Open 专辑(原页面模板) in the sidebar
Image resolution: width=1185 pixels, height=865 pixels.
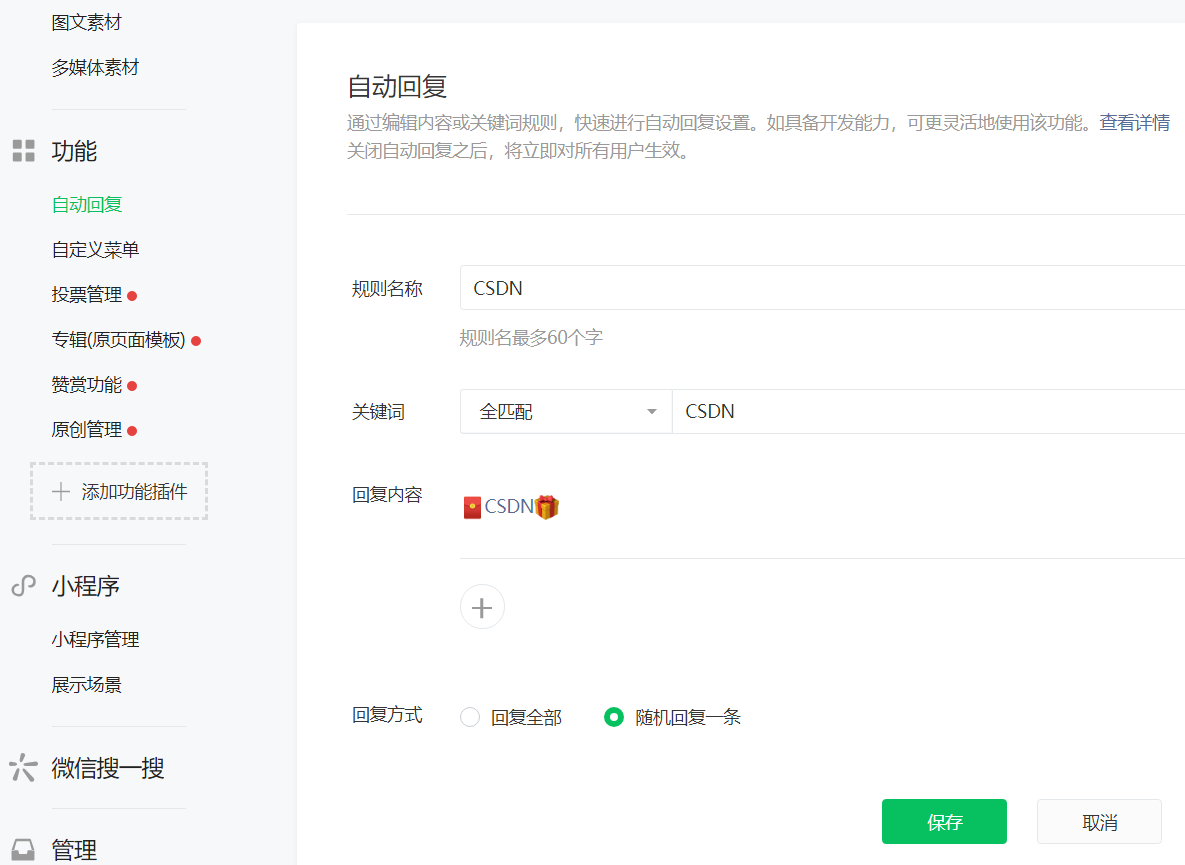[119, 341]
